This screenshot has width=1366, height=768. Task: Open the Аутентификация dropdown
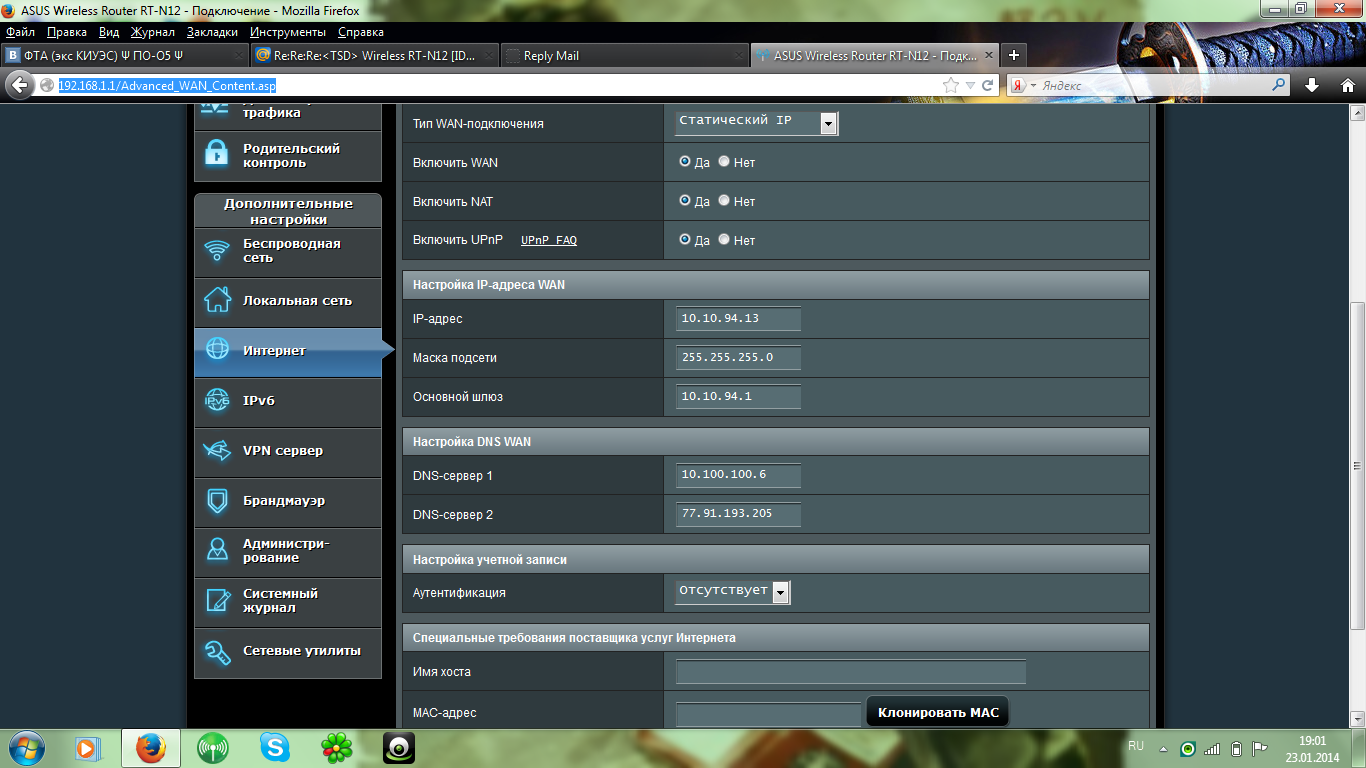(733, 592)
